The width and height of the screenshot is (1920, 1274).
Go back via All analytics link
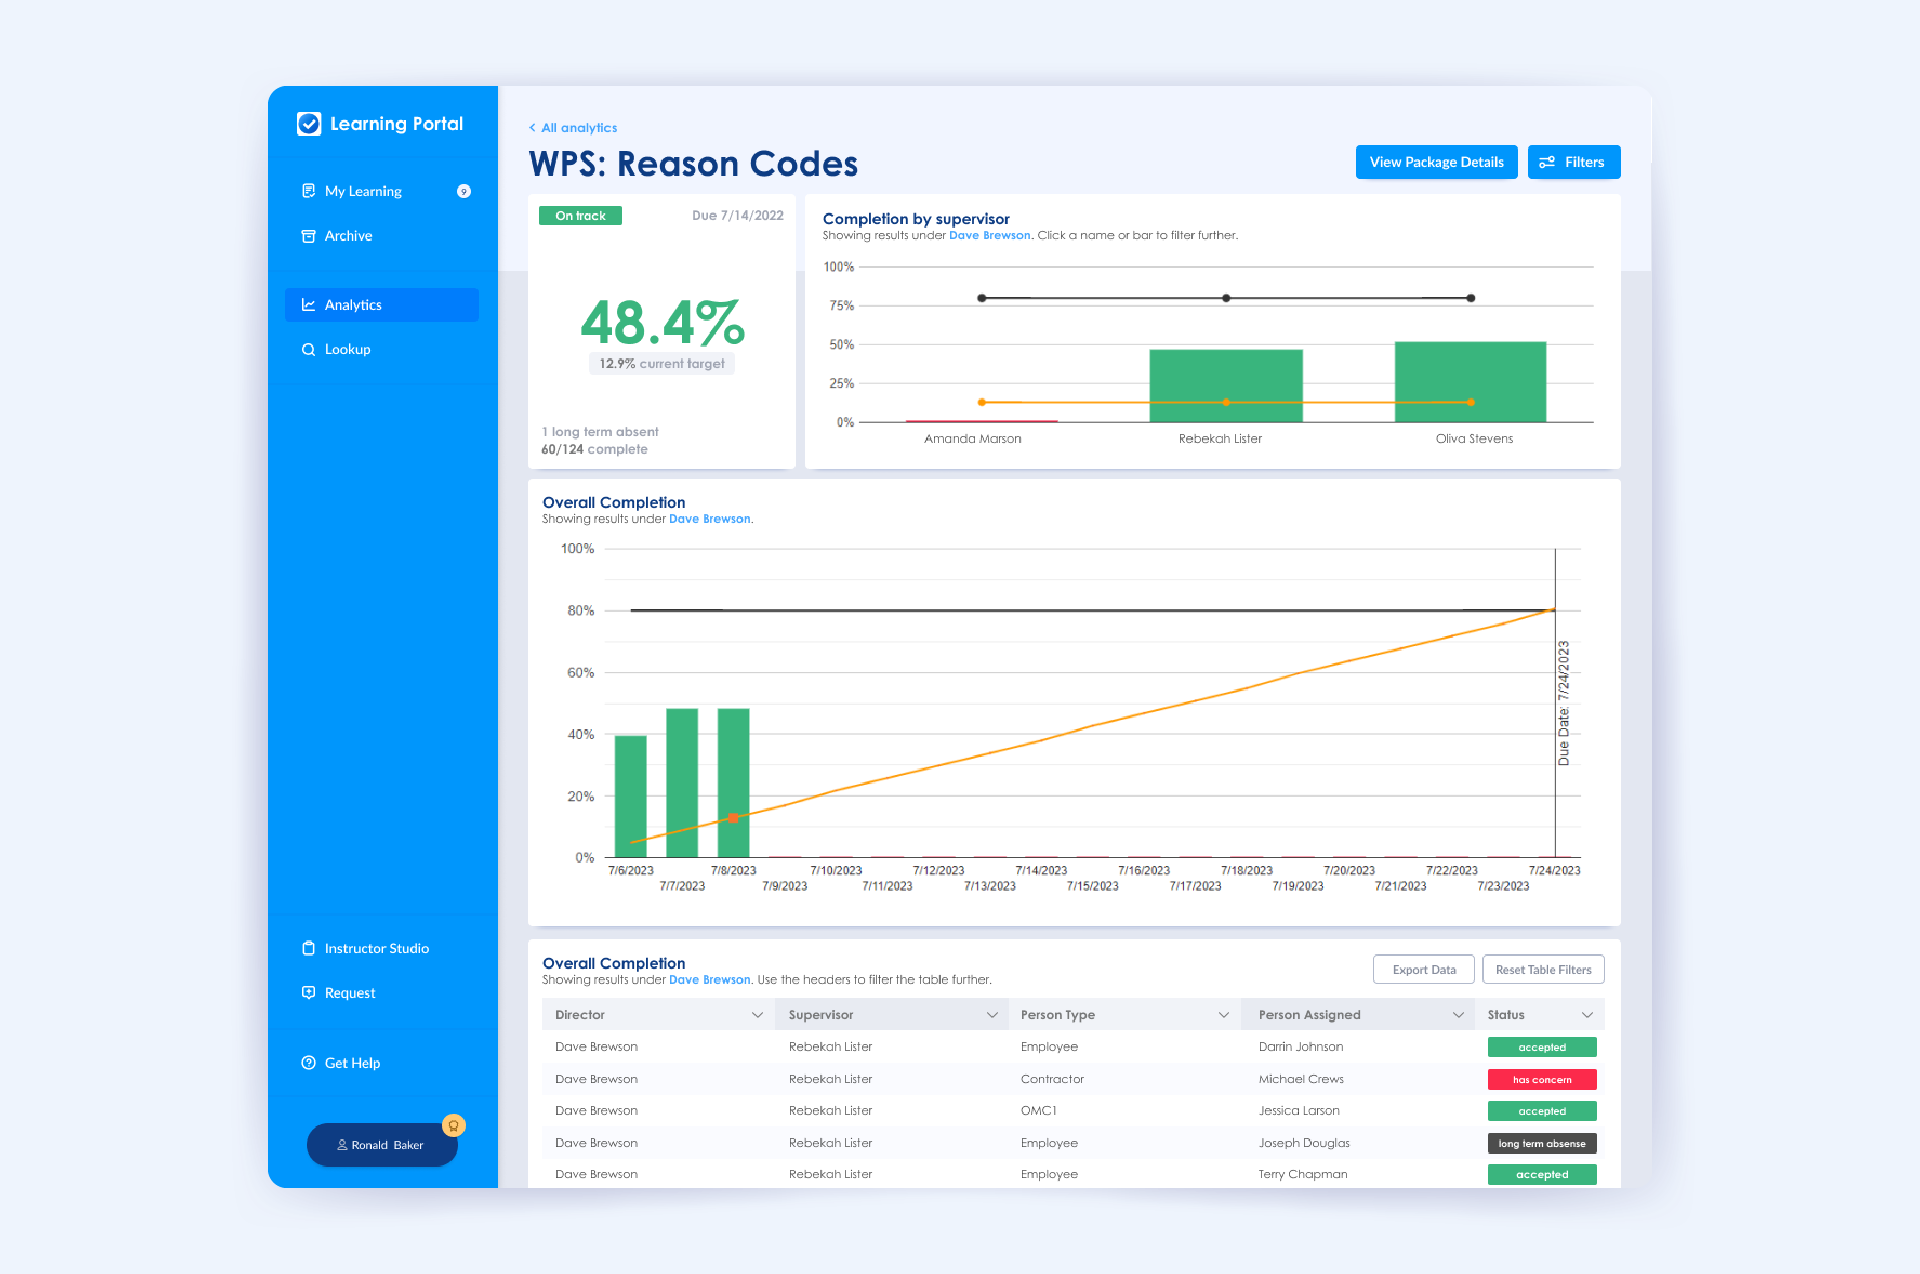tap(574, 128)
